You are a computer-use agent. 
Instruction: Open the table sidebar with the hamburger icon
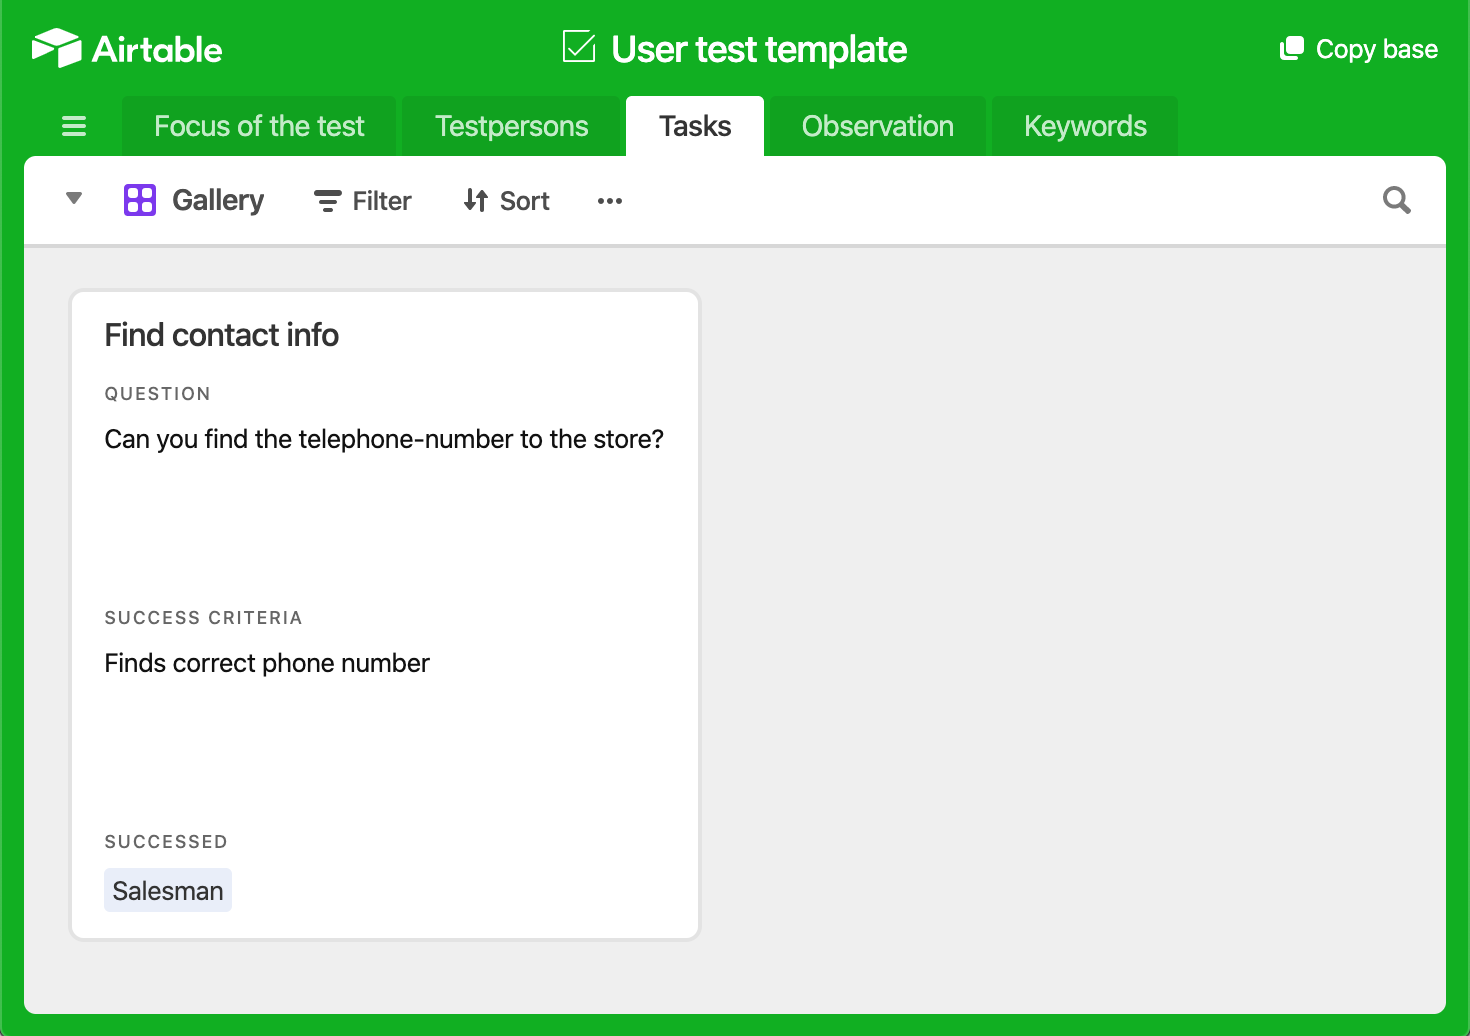pyautogui.click(x=74, y=126)
